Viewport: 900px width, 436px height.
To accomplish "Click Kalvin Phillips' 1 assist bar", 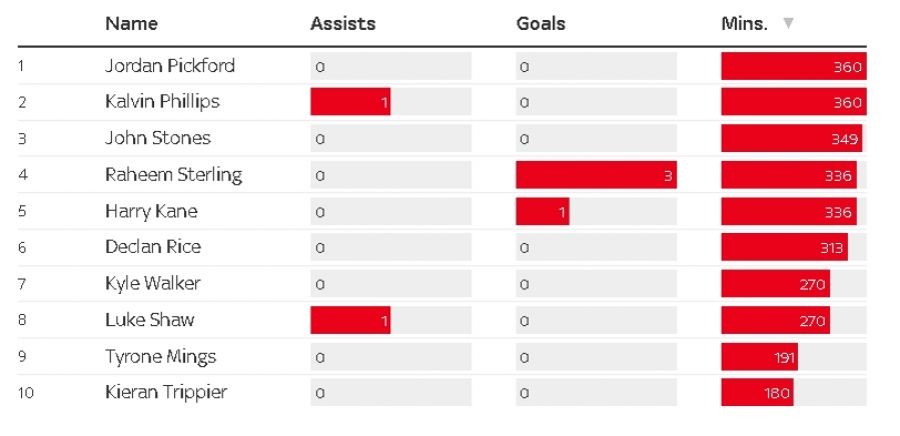I will point(350,102).
